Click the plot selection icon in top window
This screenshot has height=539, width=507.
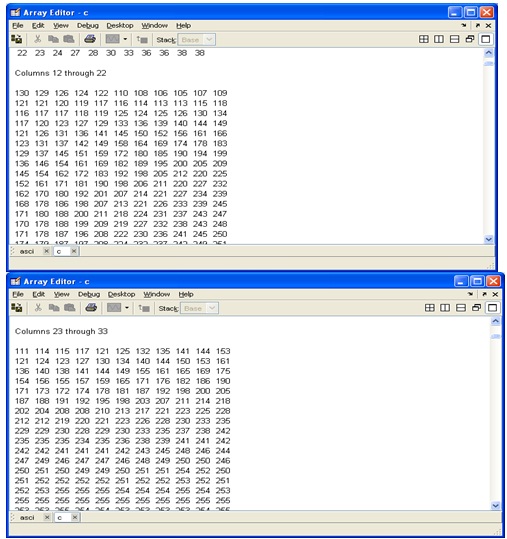pyautogui.click(x=112, y=39)
